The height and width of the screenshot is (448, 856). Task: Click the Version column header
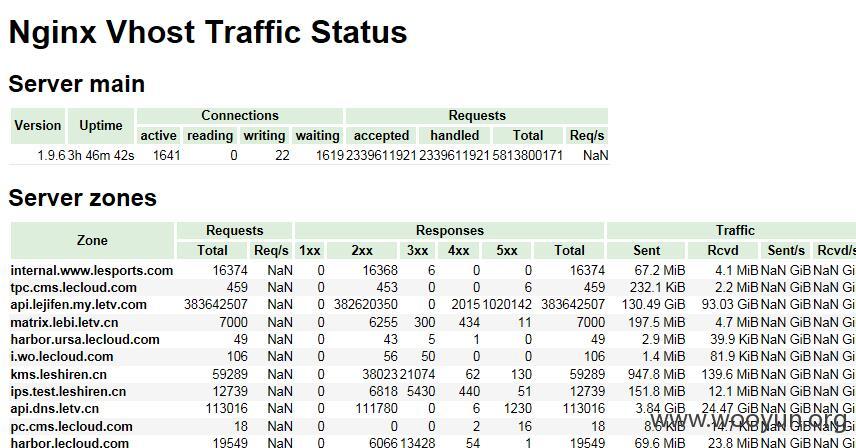[38, 126]
